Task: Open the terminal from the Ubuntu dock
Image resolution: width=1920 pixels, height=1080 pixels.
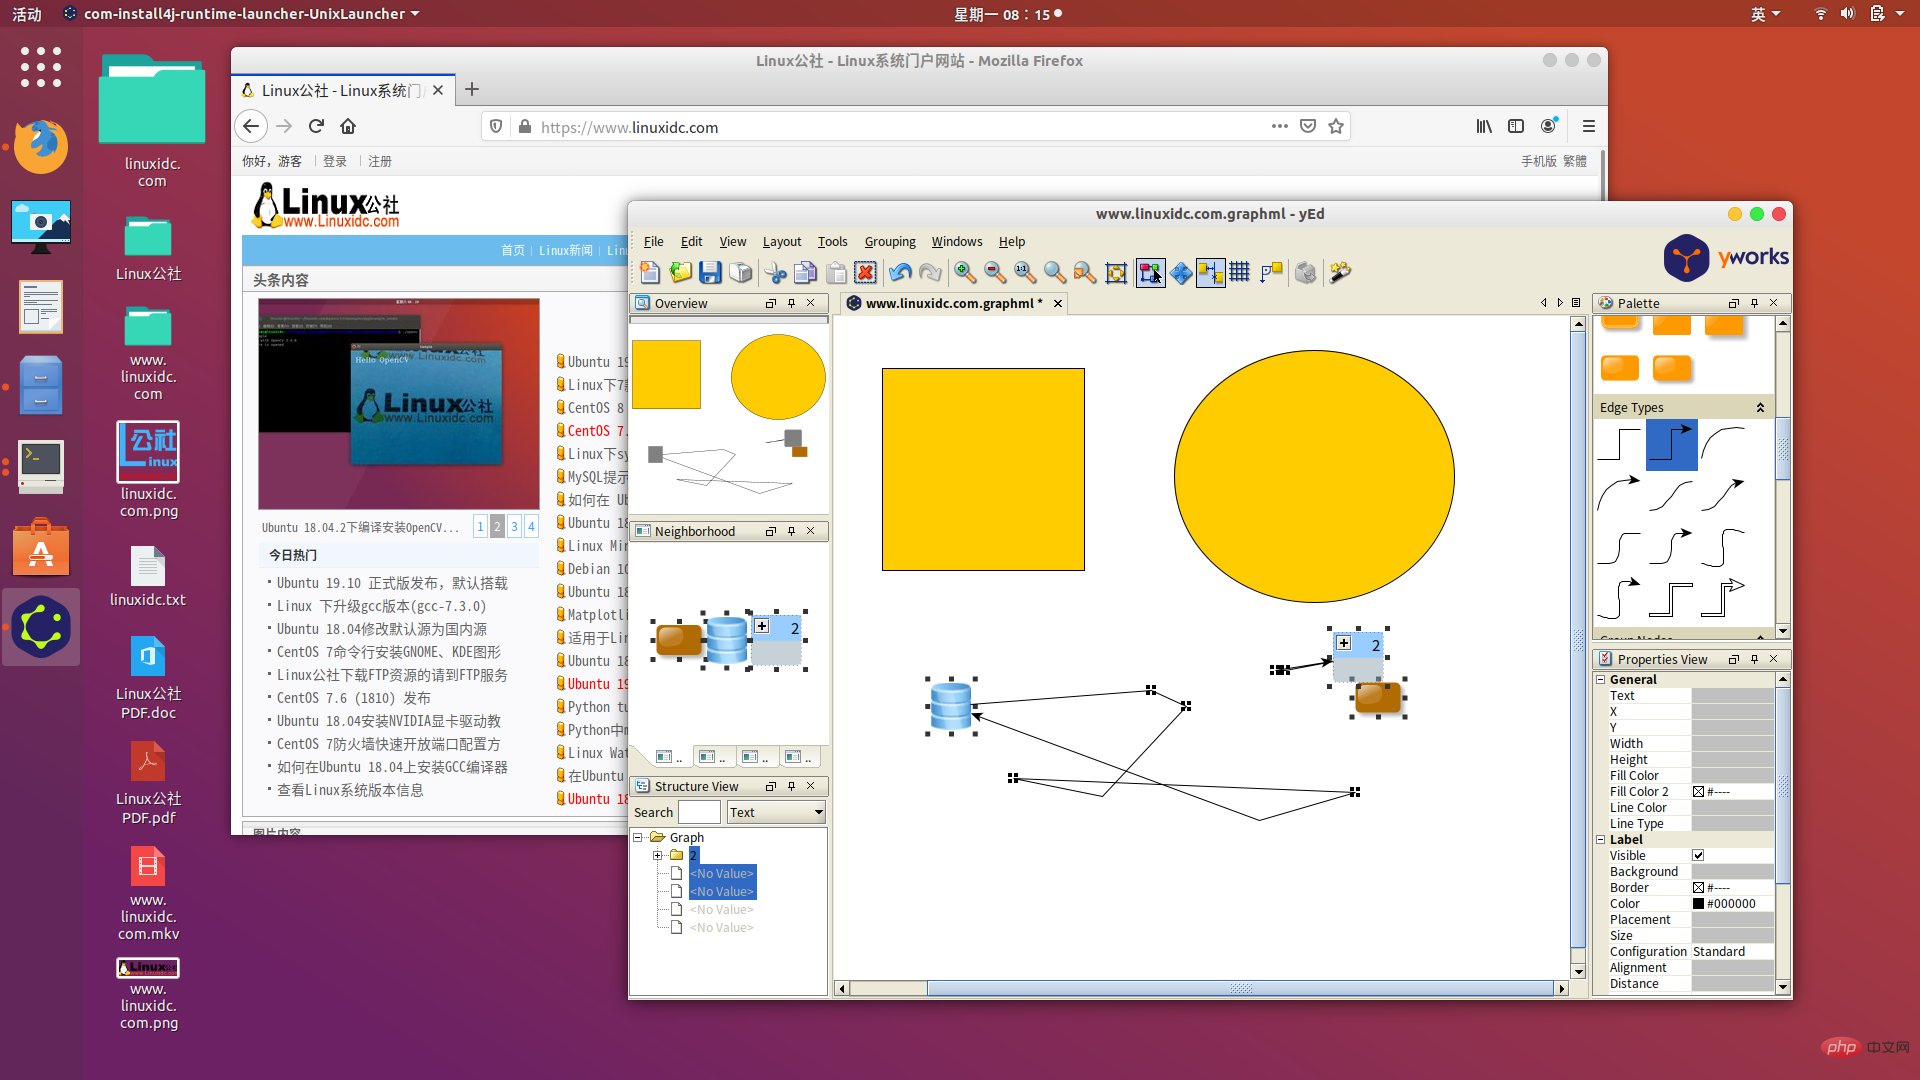Action: 41,466
